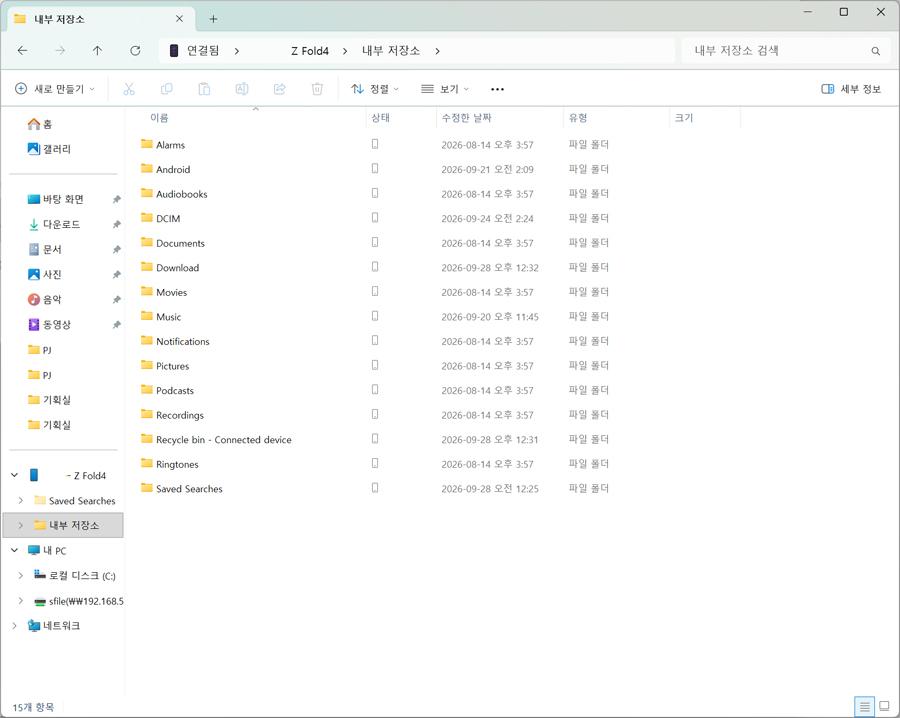Expand the sfile network drive node

click(21, 601)
